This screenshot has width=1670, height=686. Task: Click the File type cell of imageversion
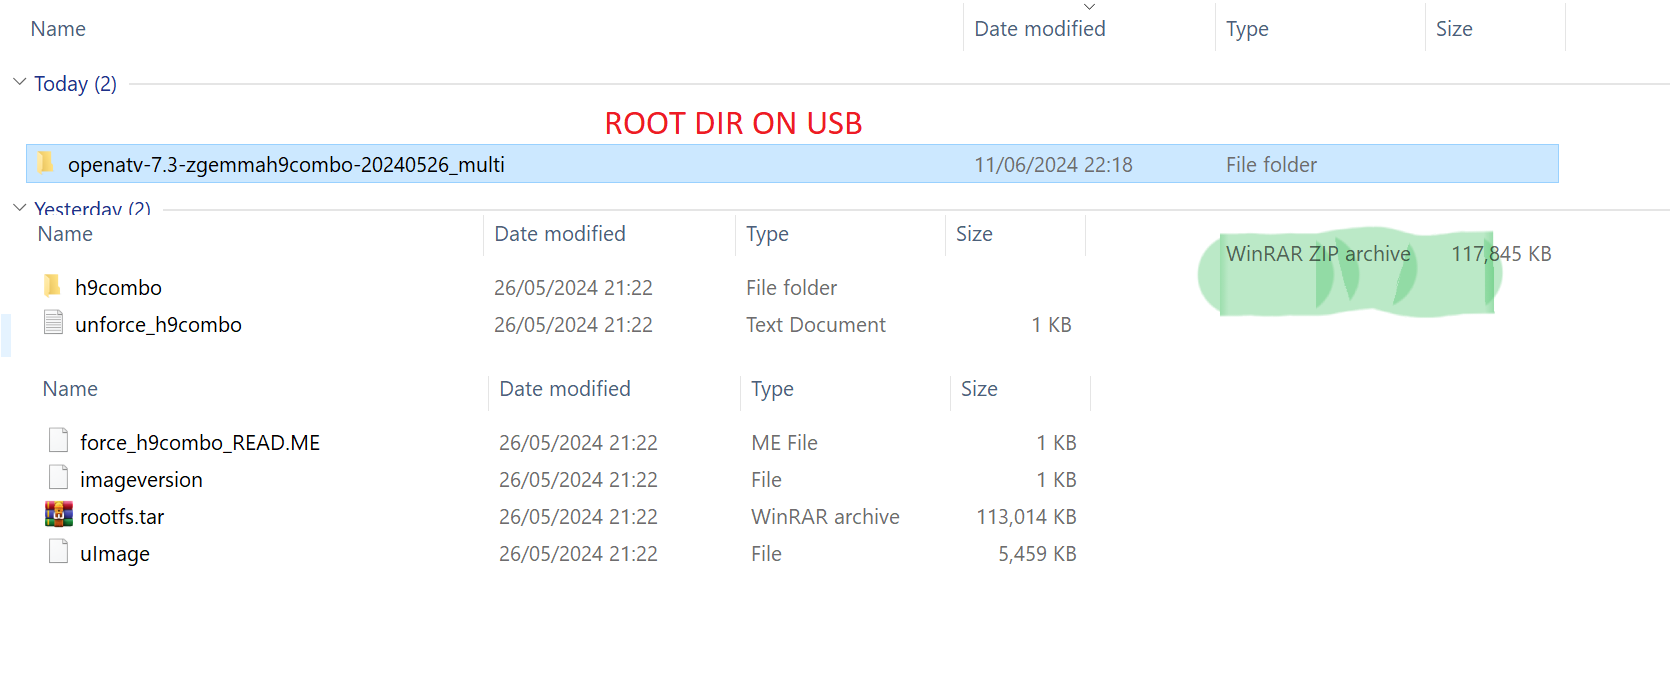(x=766, y=480)
